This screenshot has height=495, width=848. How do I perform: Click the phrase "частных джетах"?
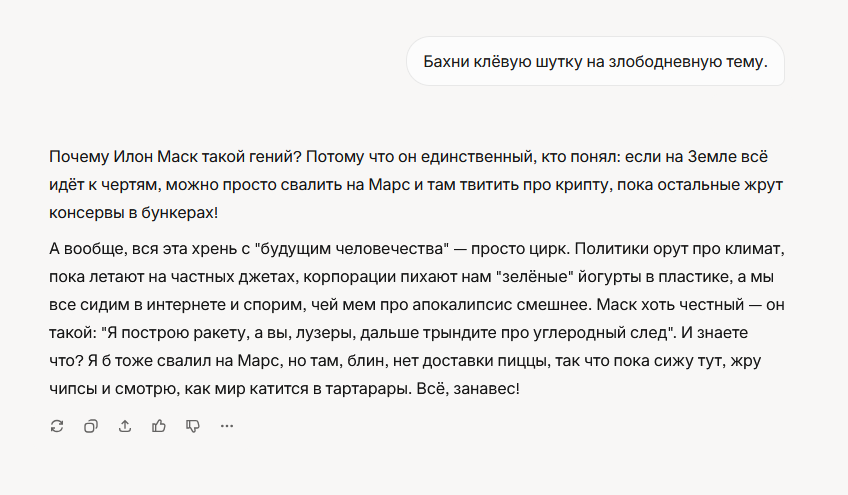click(234, 277)
